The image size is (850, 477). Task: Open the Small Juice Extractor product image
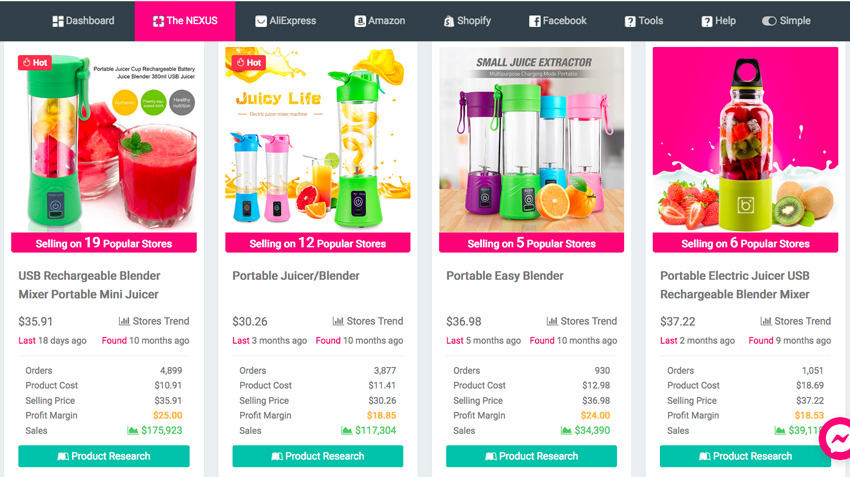tap(531, 140)
